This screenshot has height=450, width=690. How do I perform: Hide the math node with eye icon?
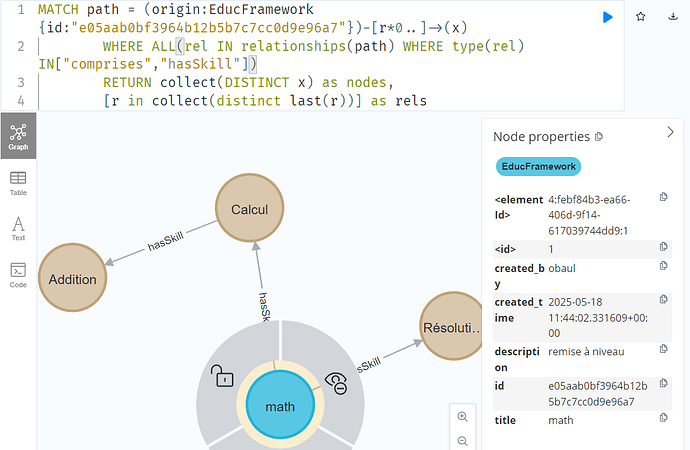pos(337,383)
